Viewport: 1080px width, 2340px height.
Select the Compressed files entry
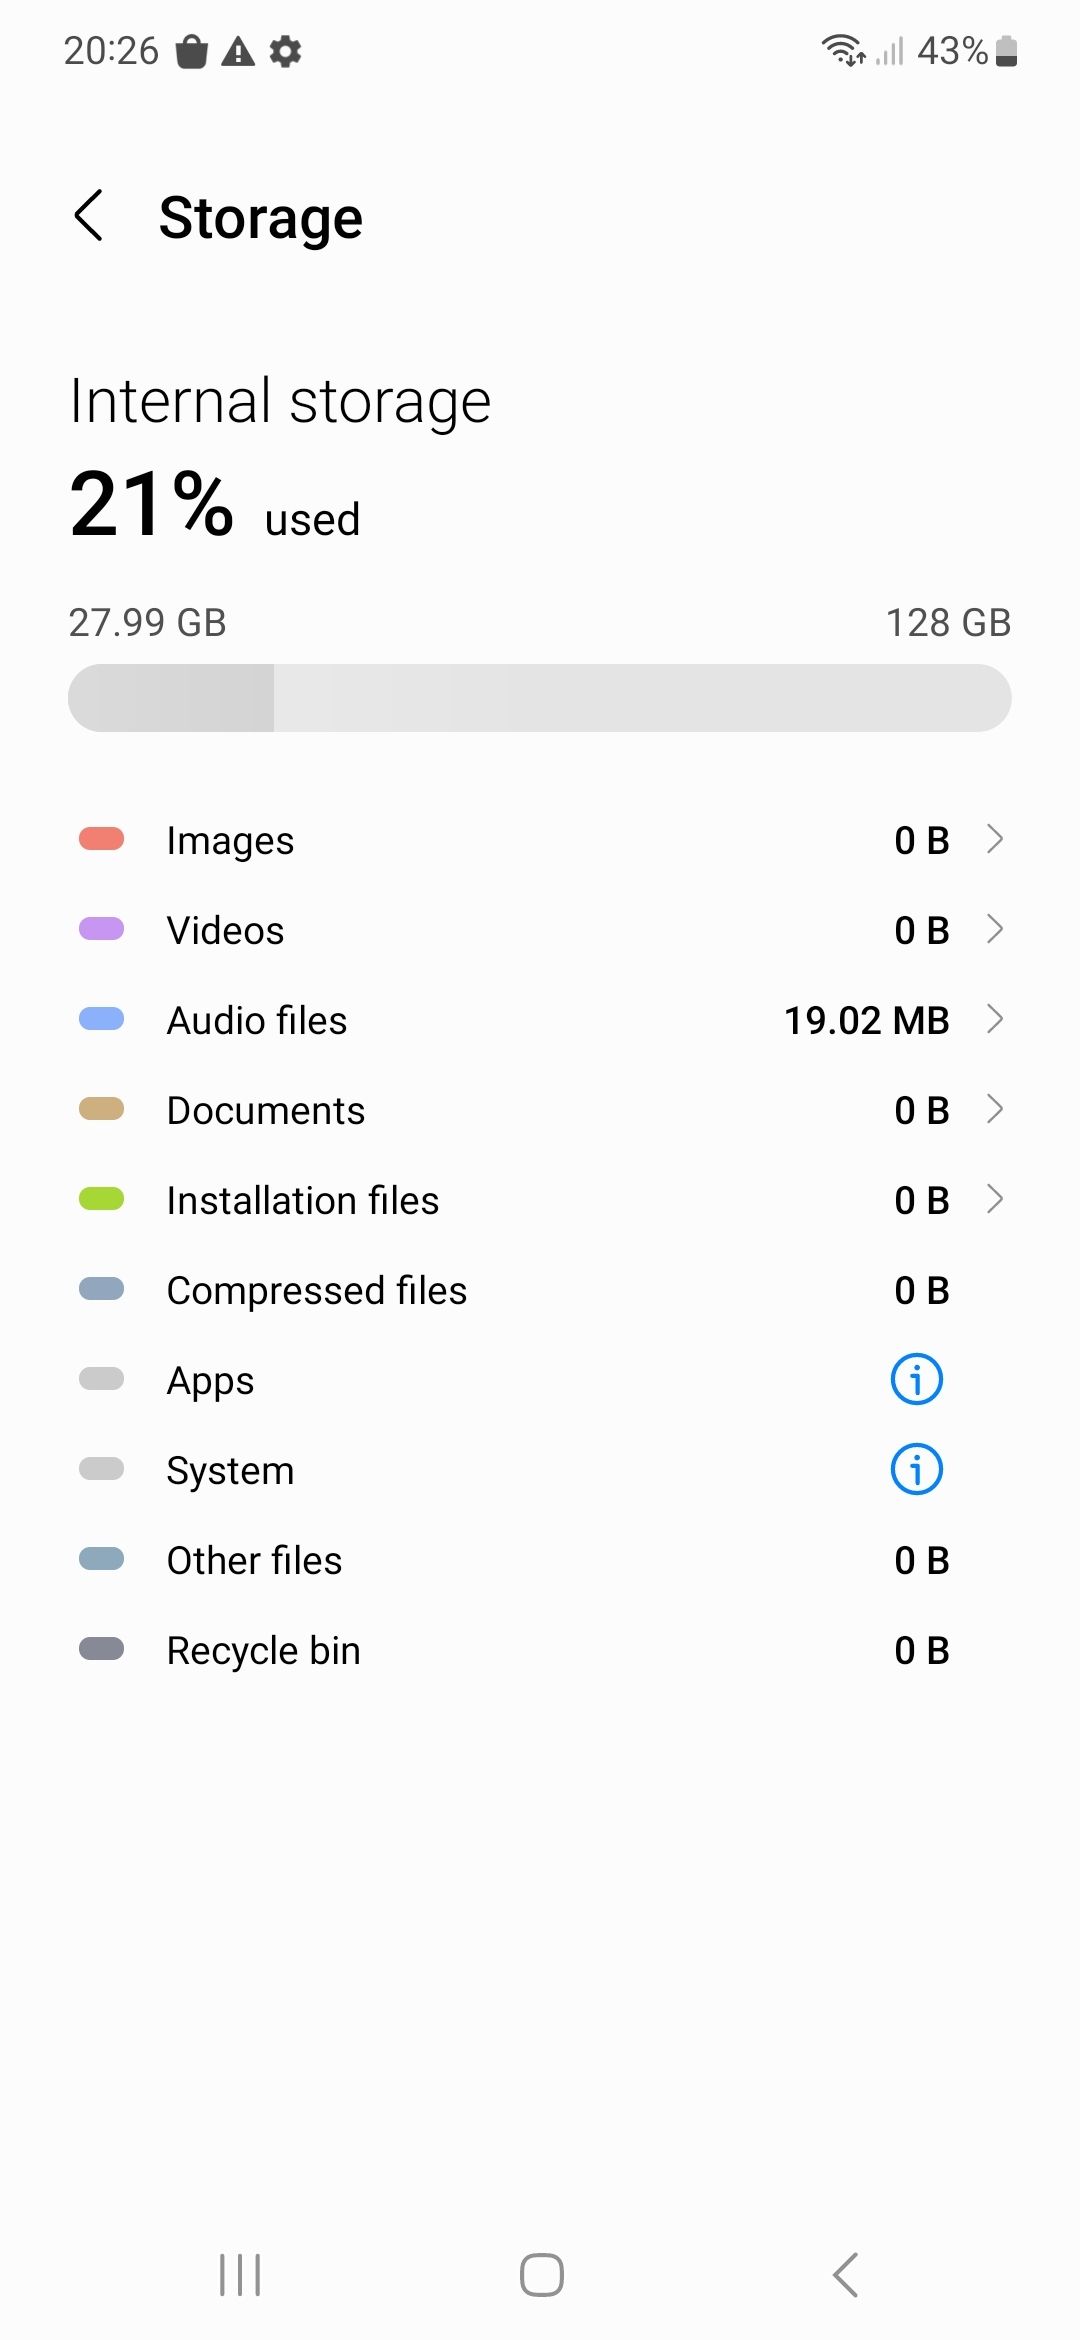540,1290
